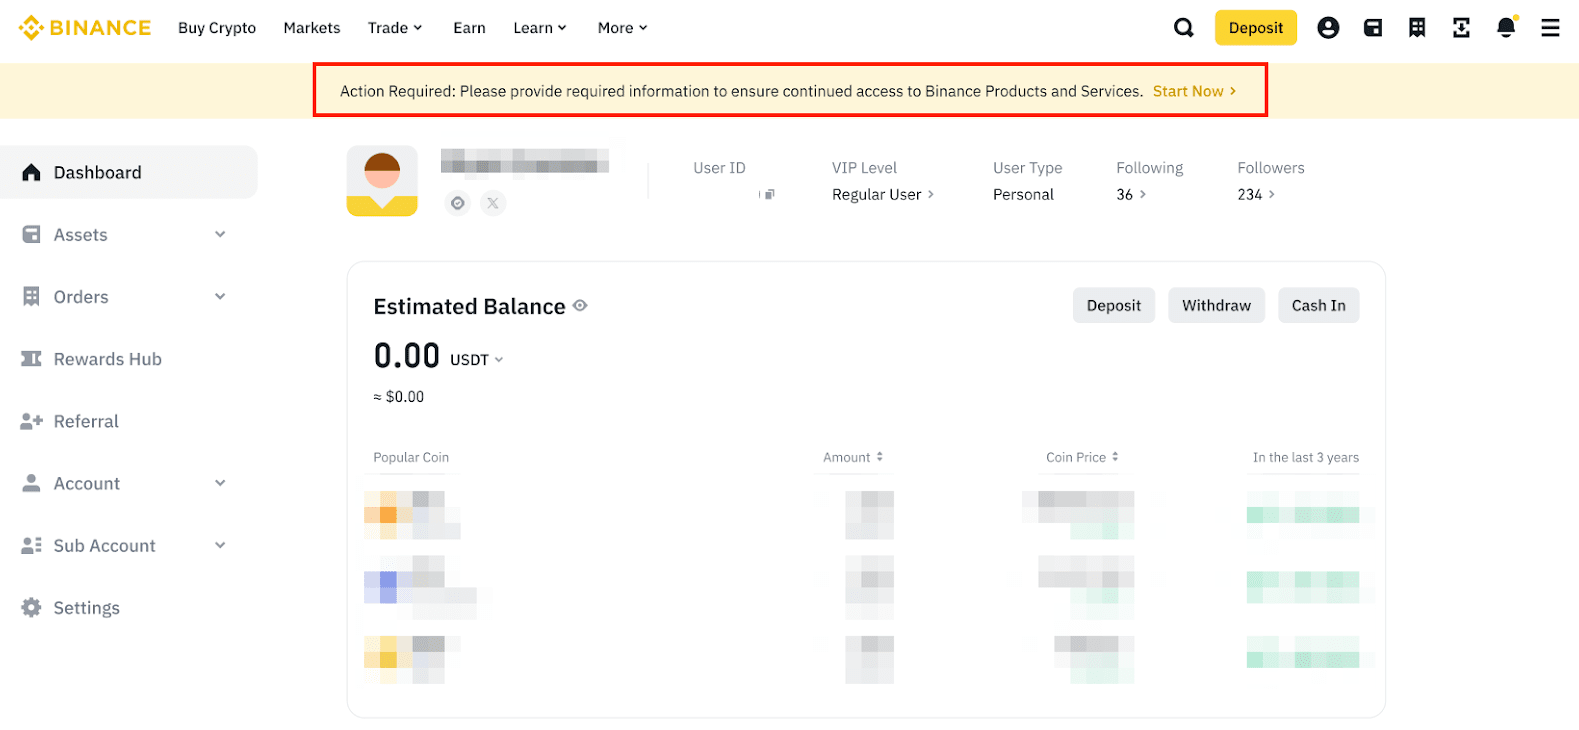Click the user profile avatar picture
This screenshot has width=1579, height=730.
pos(382,181)
